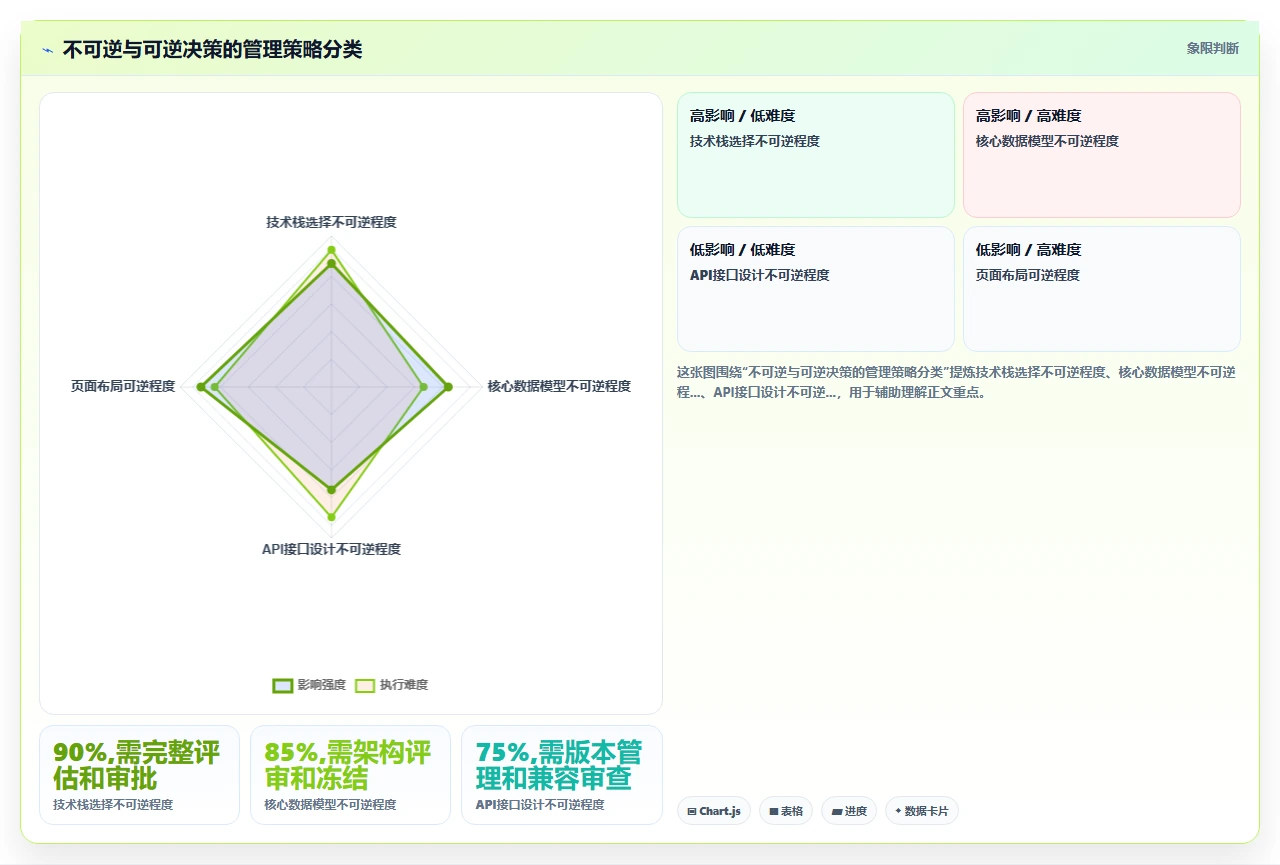
Task: Click the leftmost radar point near 页面布局
Action: pyautogui.click(x=201, y=386)
